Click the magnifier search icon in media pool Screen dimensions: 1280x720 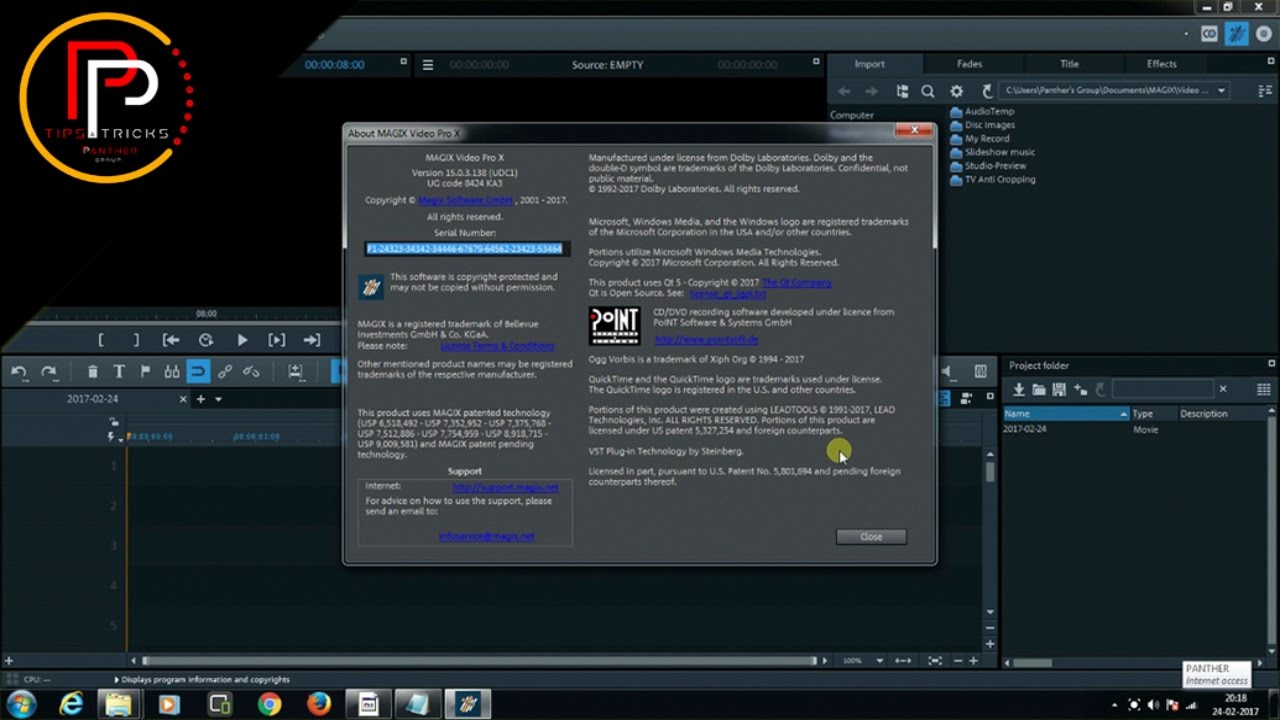pos(928,91)
